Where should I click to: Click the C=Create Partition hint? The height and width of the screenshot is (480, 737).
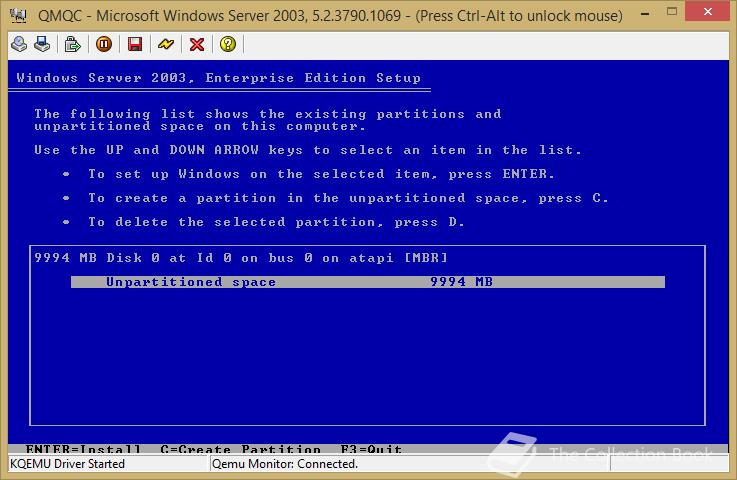[x=241, y=449]
